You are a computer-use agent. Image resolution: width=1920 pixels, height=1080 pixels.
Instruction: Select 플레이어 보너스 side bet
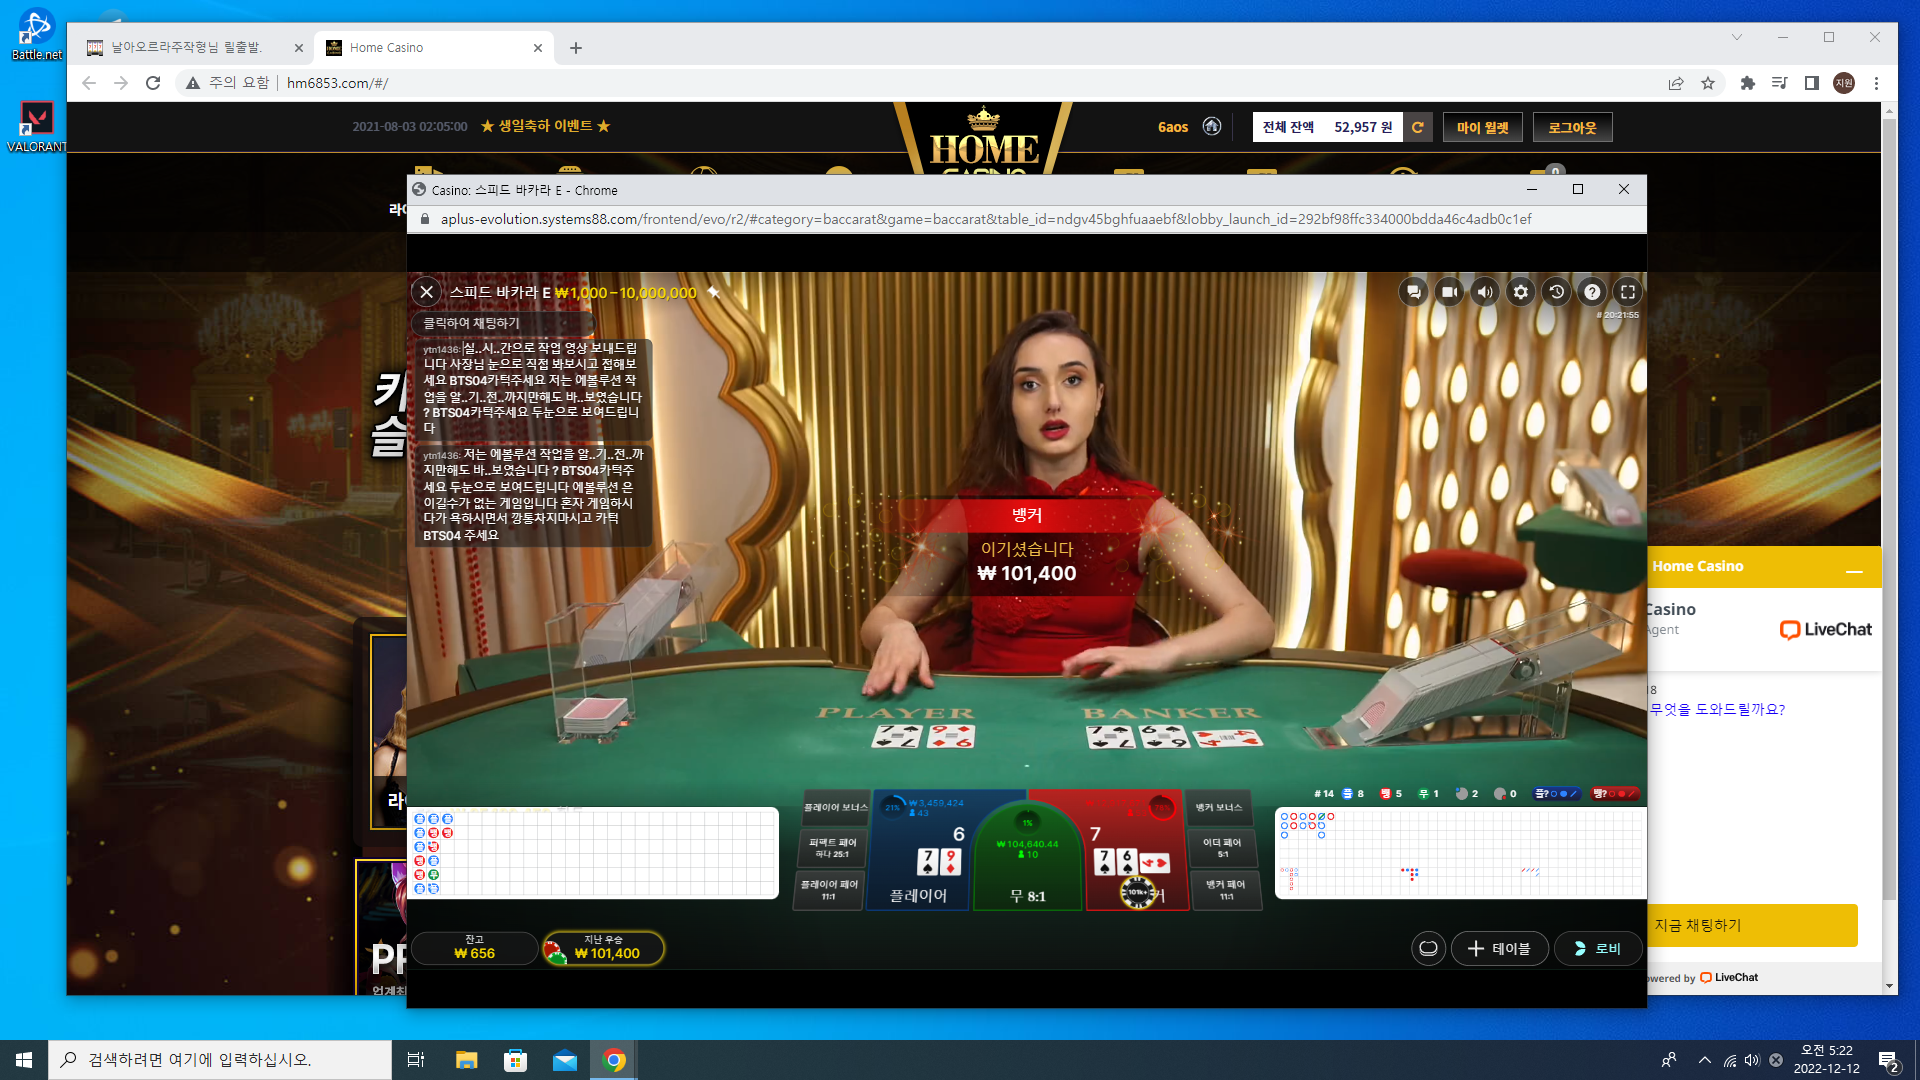pos(835,808)
